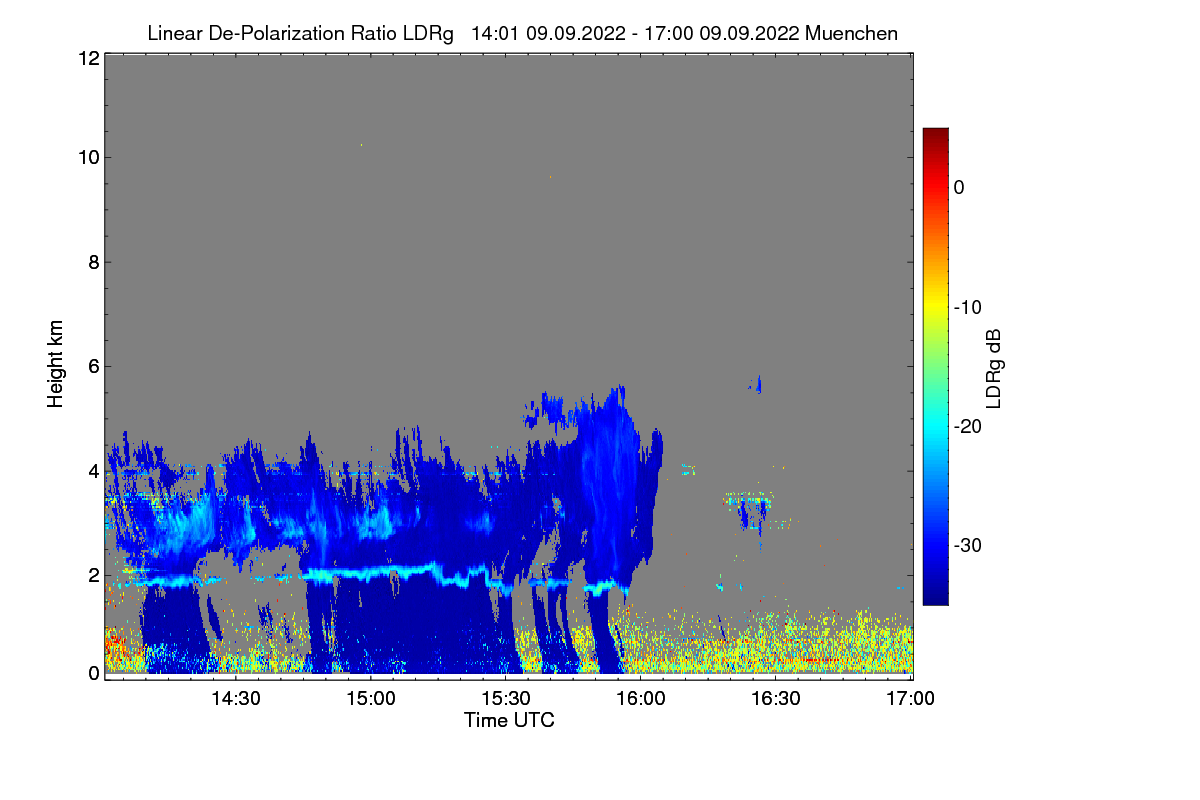The height and width of the screenshot is (800, 1200).
Task: Click the '4' height tick label
Action: [x=92, y=470]
